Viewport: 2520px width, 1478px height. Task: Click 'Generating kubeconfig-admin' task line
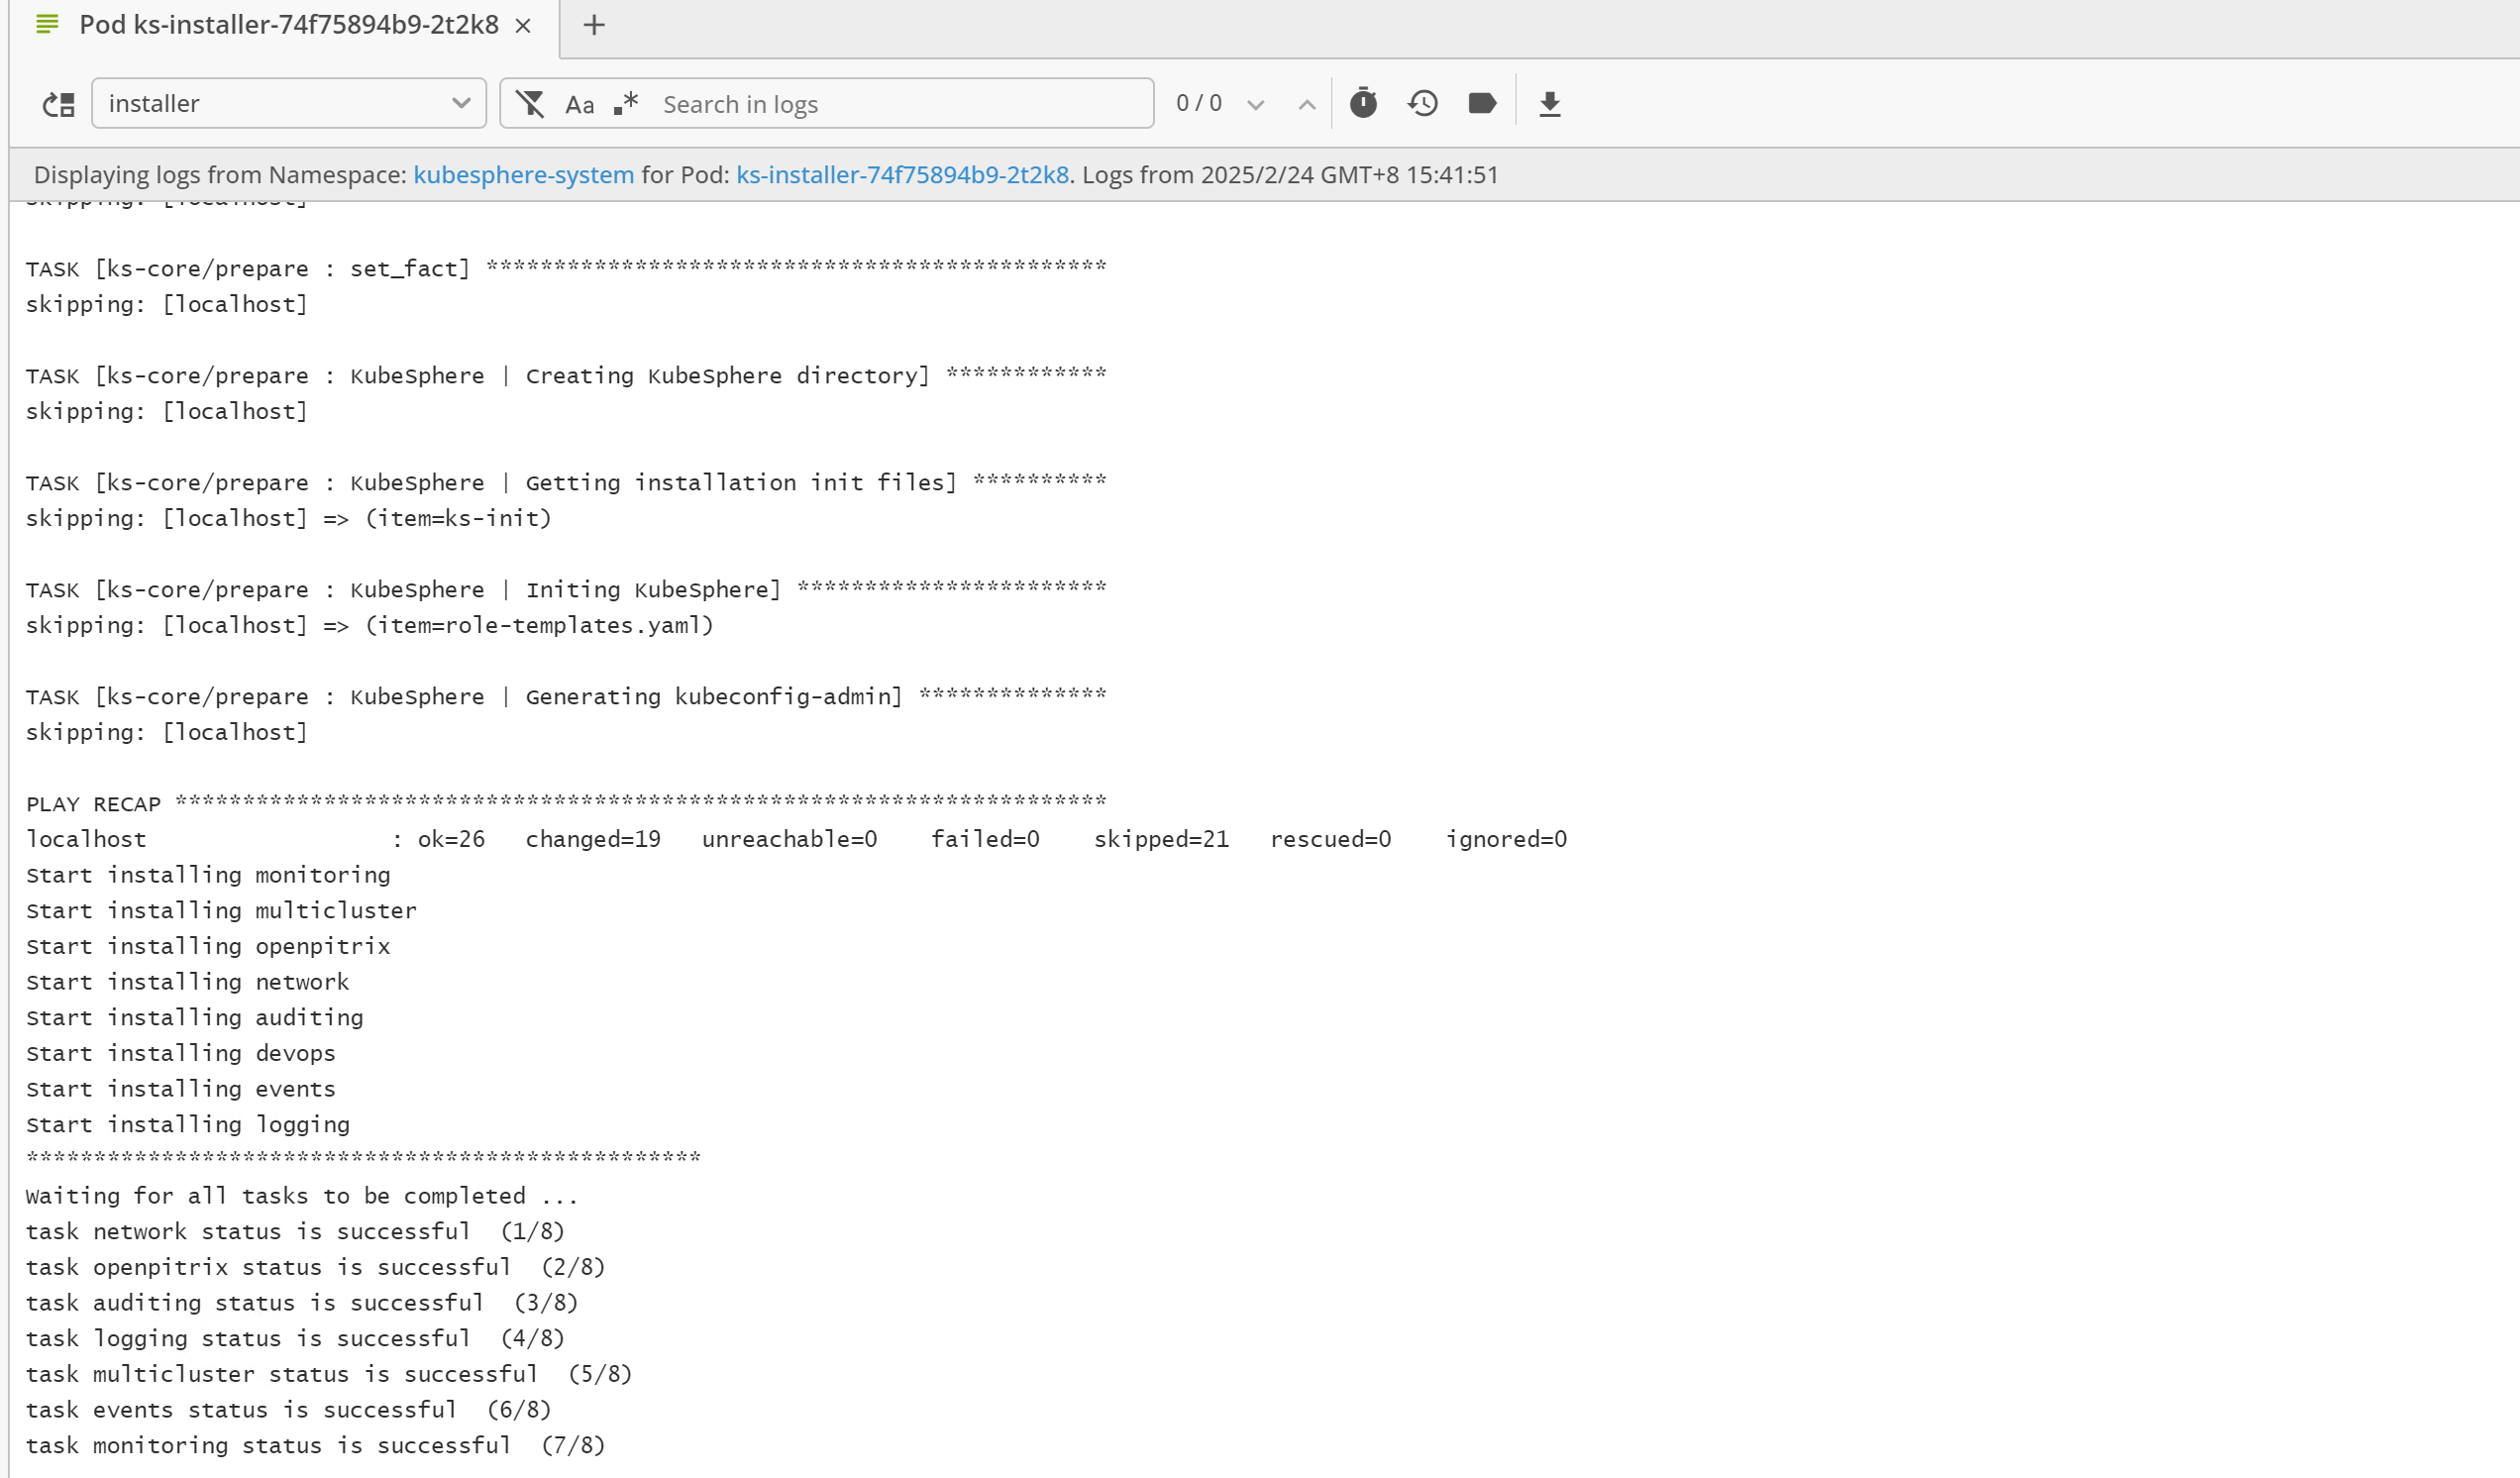(566, 696)
